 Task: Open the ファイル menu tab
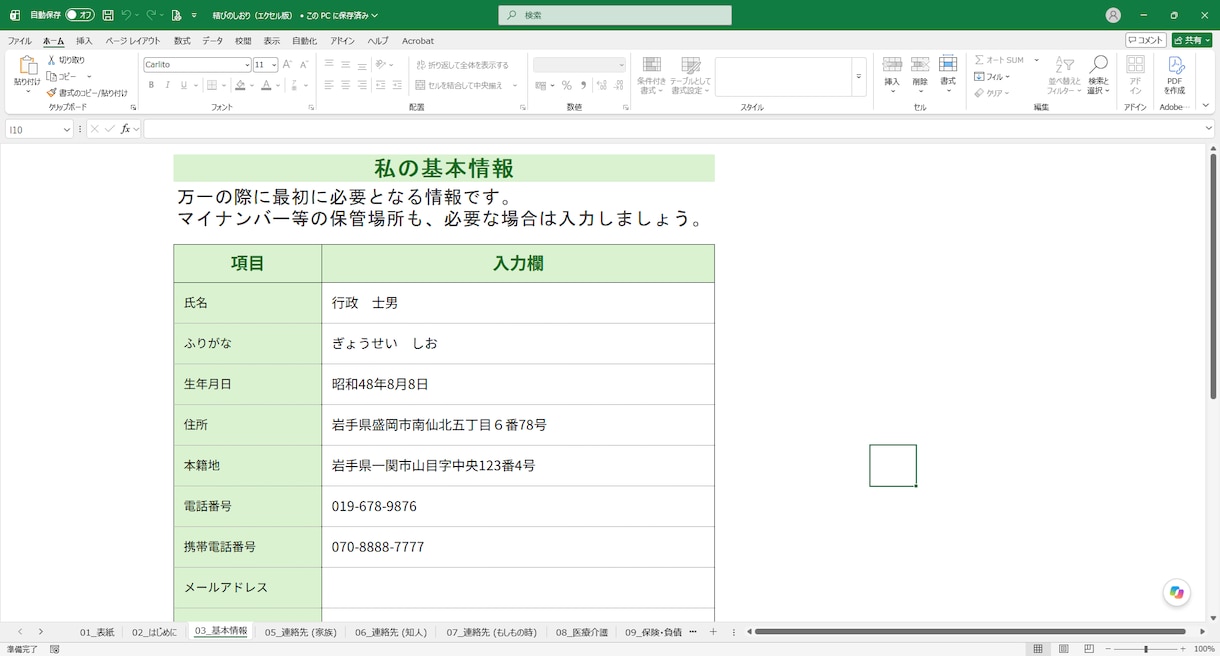19,41
